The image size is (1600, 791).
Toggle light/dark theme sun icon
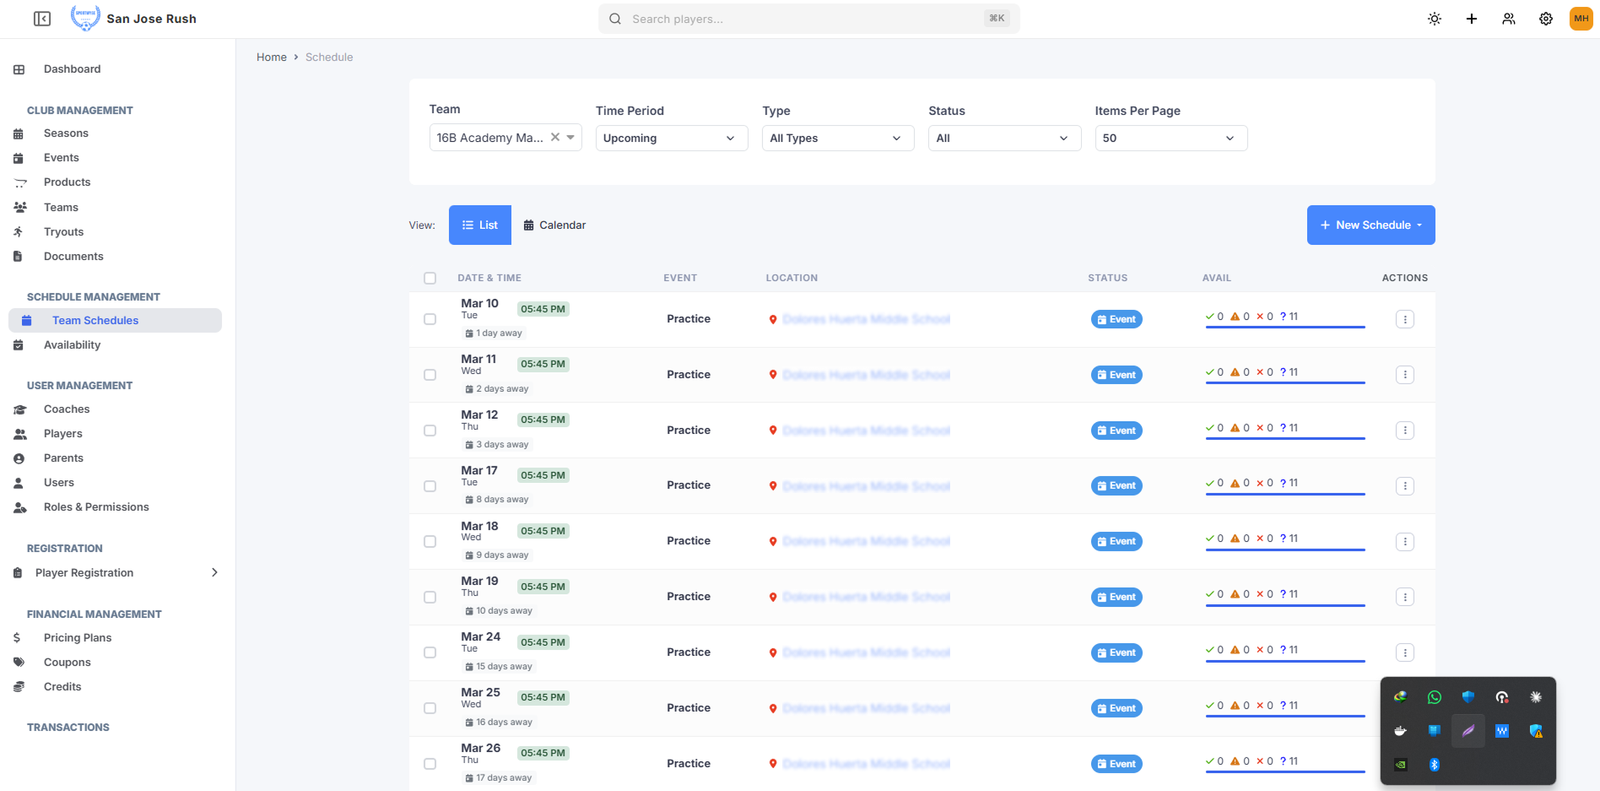pos(1434,19)
